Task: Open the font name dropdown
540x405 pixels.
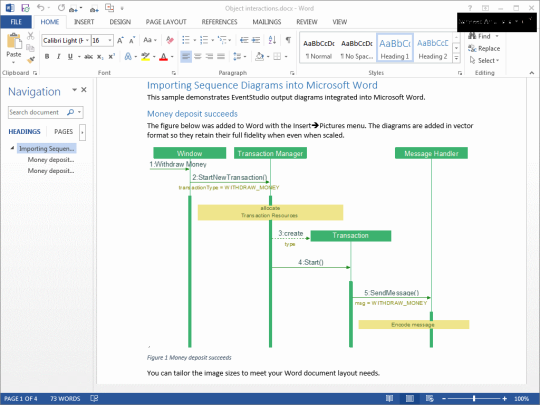Action: click(87, 40)
